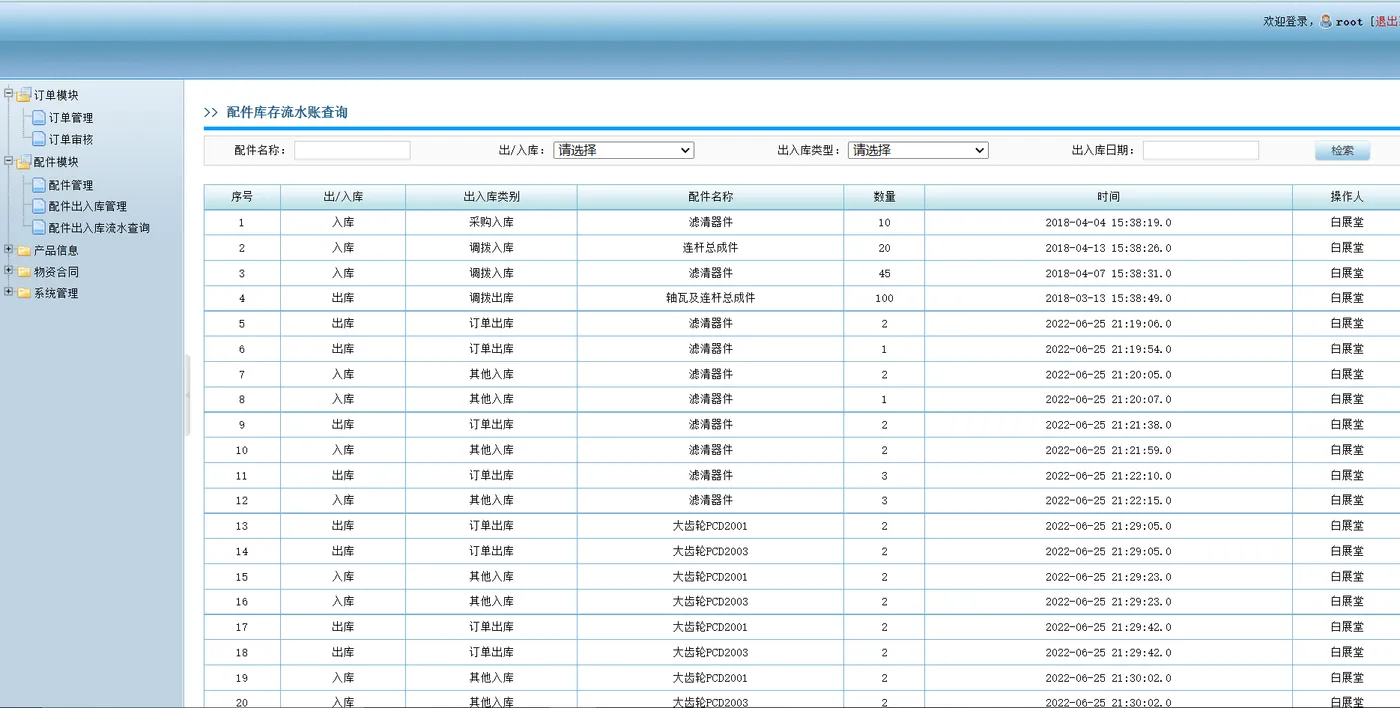The image size is (1400, 708).
Task: Click the 调拨出库 cell in row 4
Action: point(491,298)
